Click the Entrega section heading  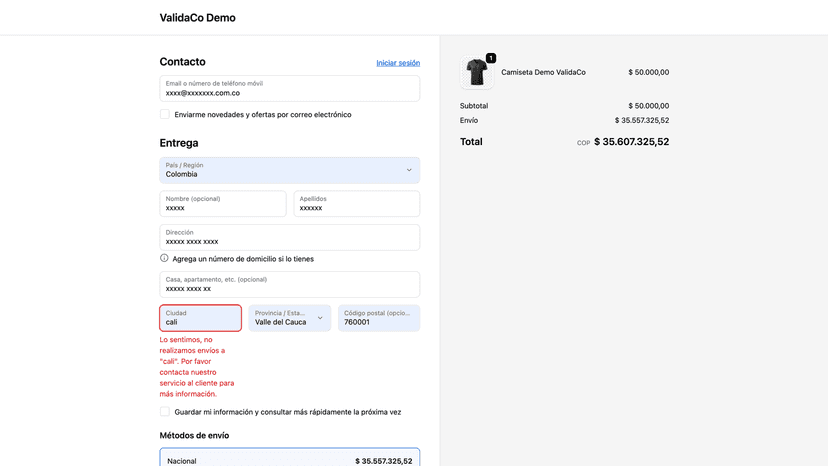click(x=179, y=143)
